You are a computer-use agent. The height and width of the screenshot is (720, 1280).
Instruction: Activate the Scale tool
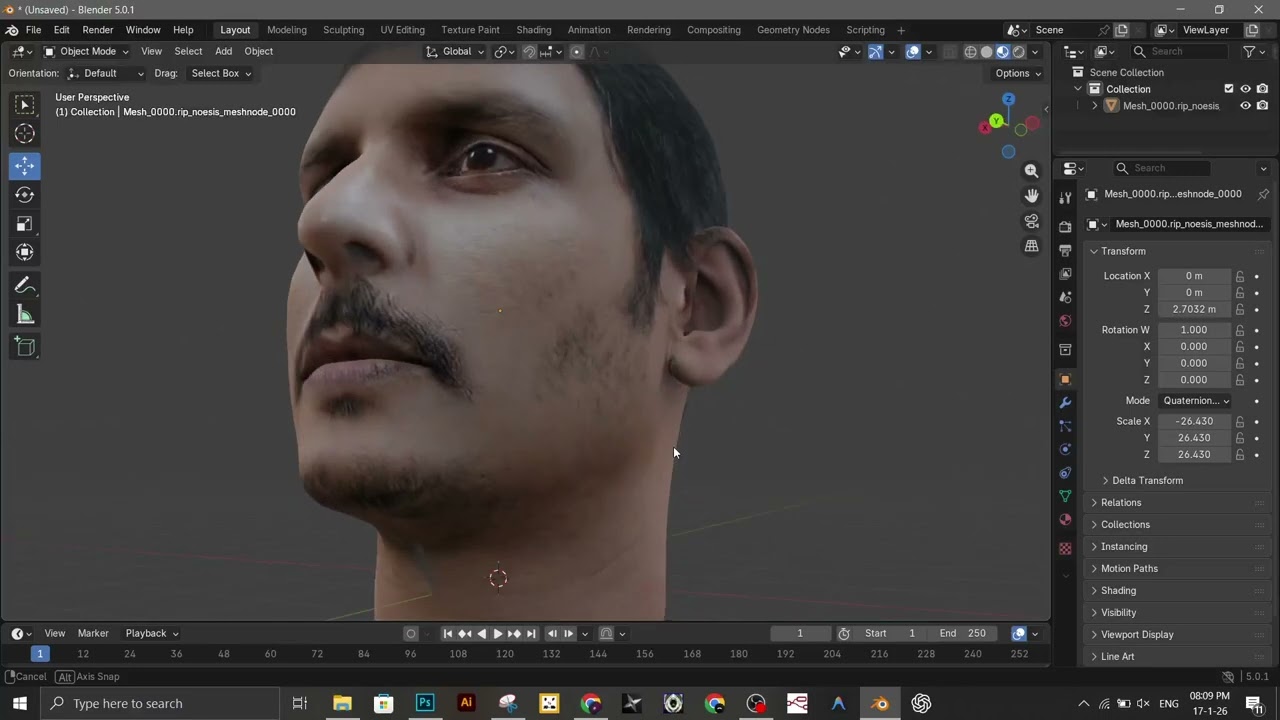pos(25,224)
